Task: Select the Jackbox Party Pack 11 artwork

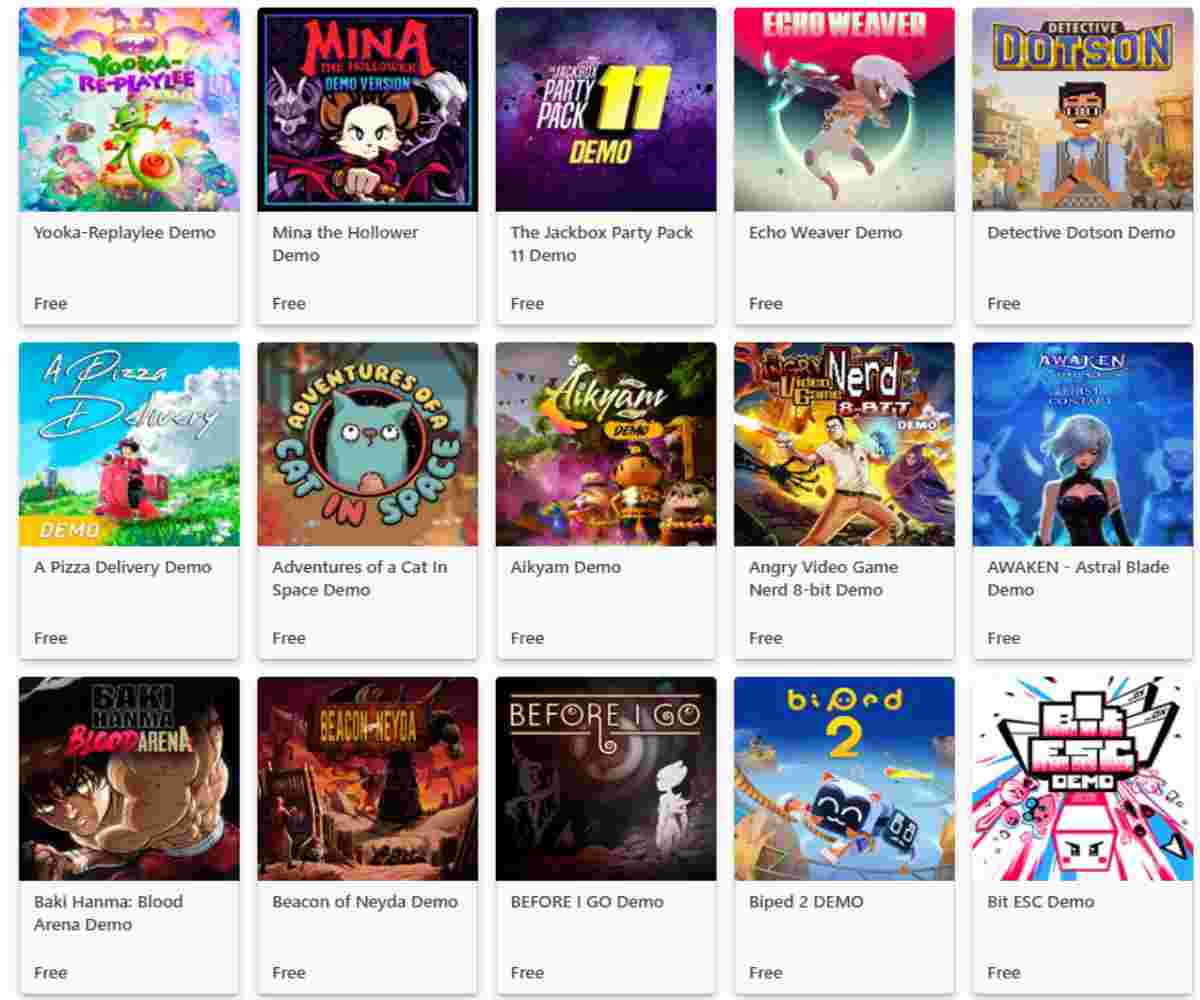Action: 606,110
